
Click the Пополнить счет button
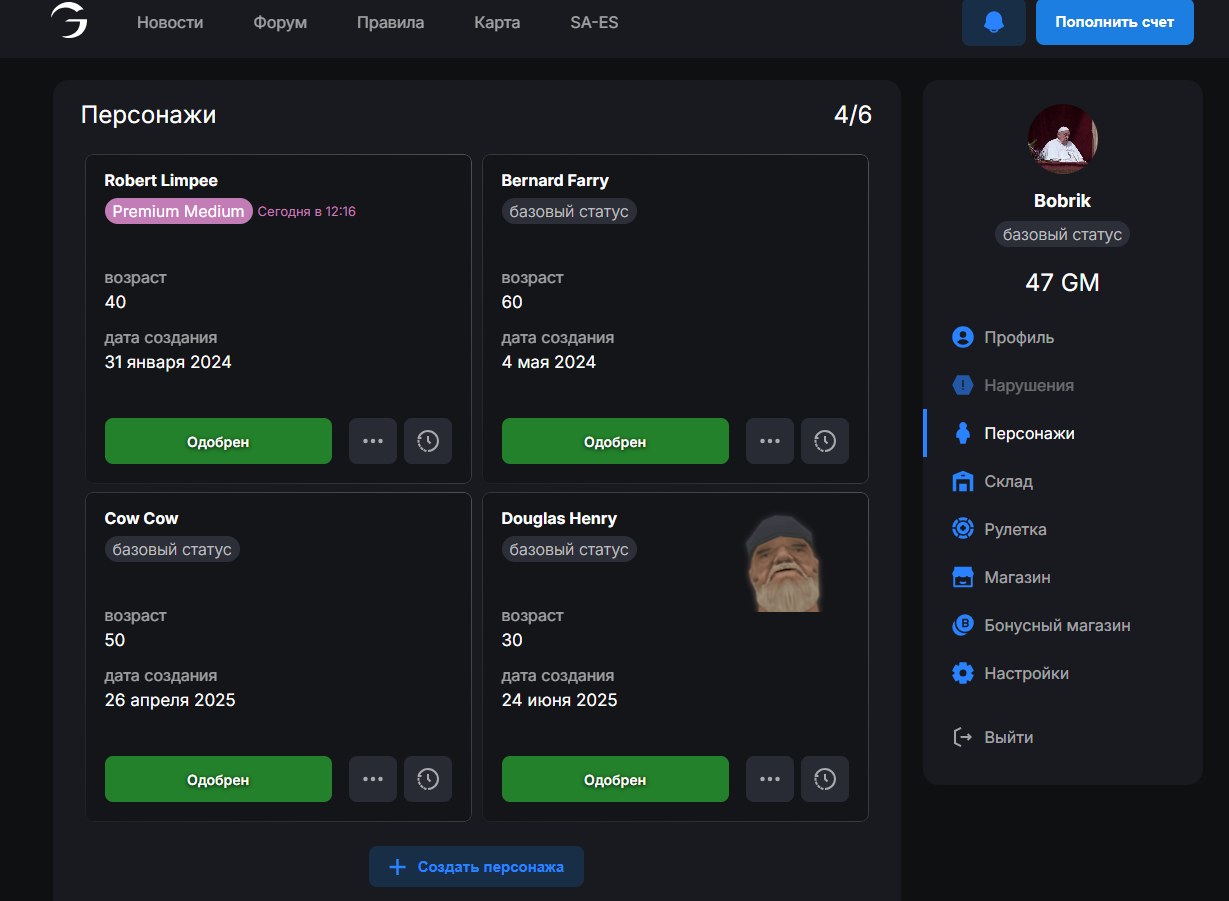1114,22
